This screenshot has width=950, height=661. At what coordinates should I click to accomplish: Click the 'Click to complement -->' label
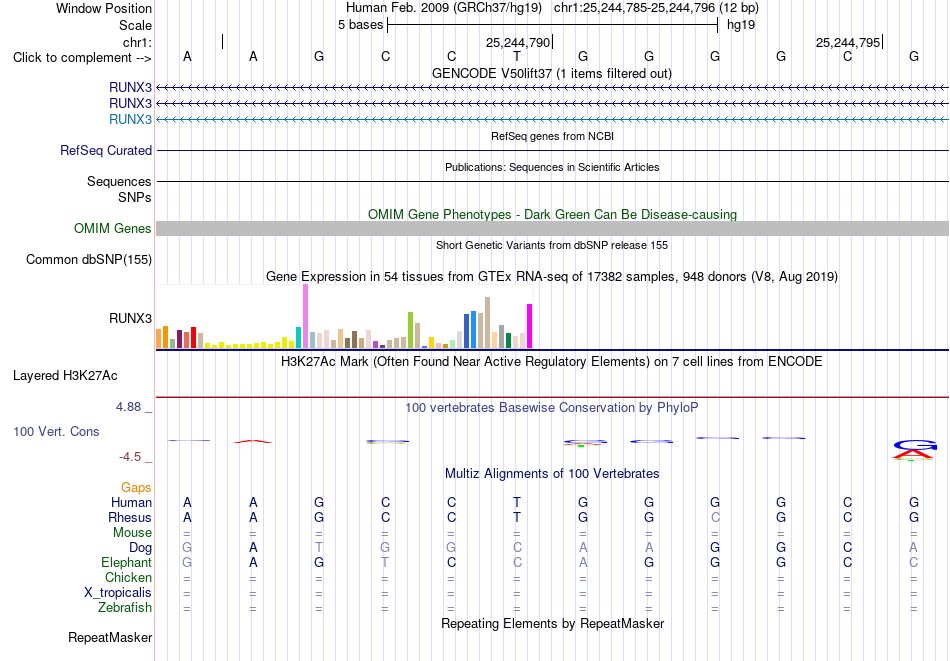click(82, 58)
